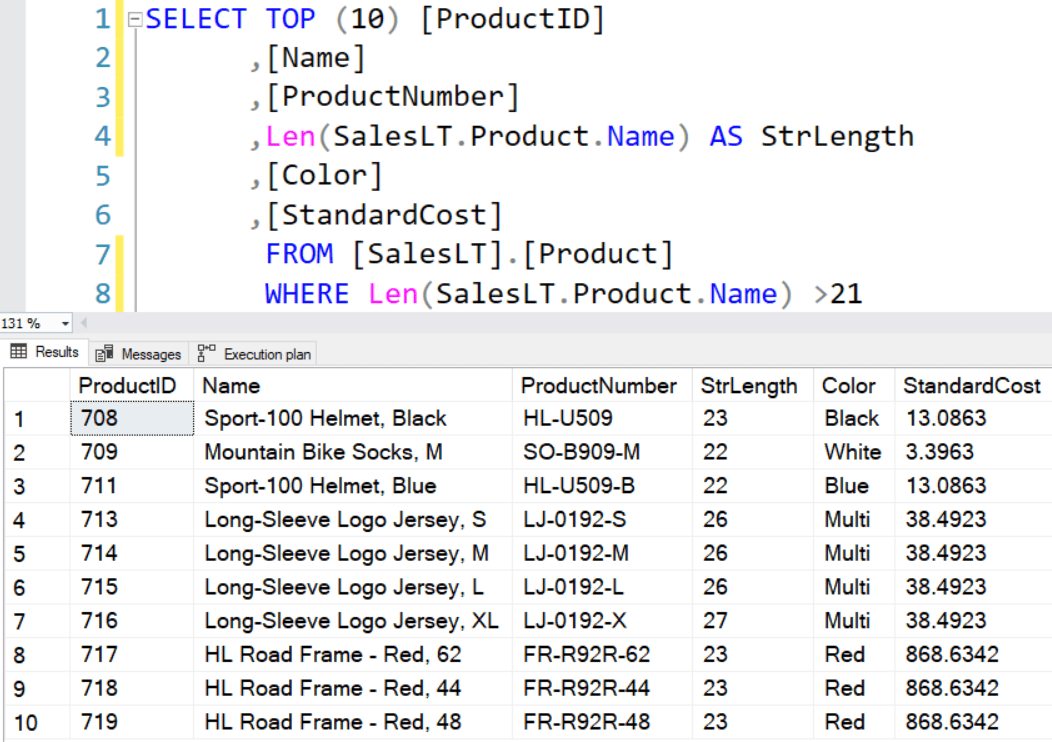
Task: Select Color cell Black
Action: point(854,419)
